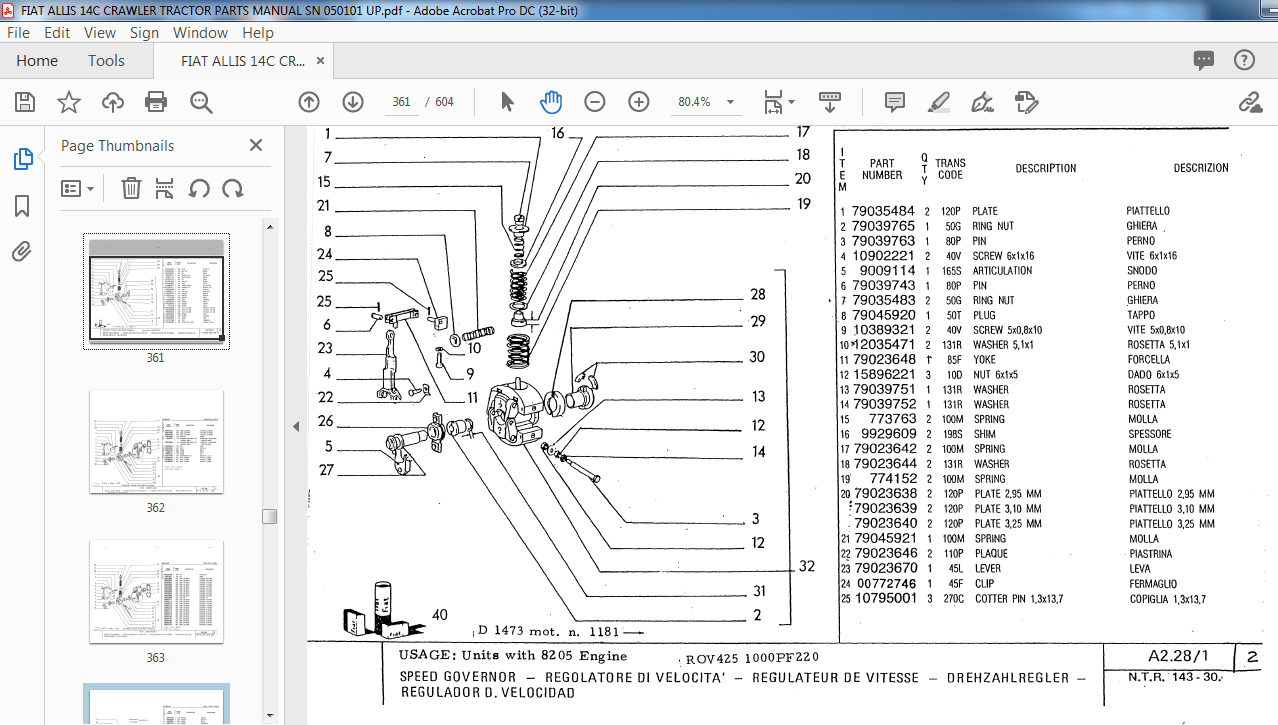Open the Help menu
The image size is (1278, 725).
(x=258, y=32)
